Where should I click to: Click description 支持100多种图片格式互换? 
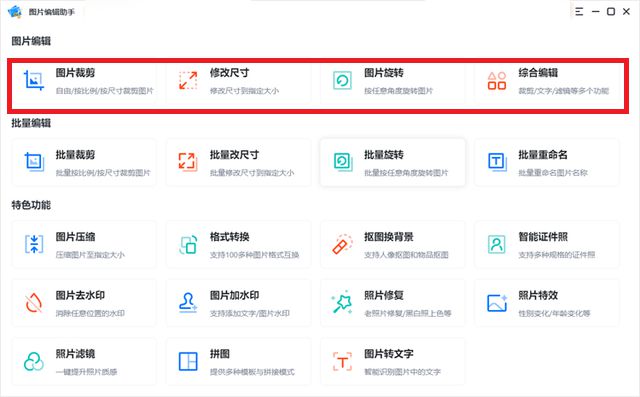pyautogui.click(x=255, y=255)
